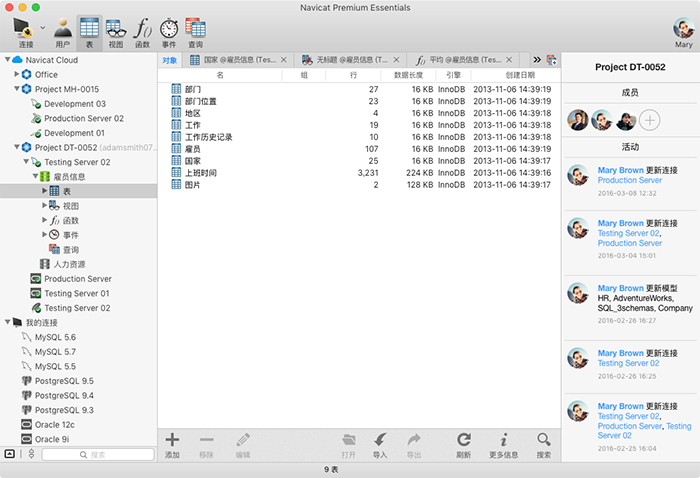
Task: Select the 雇员 table row
Action: pos(359,149)
